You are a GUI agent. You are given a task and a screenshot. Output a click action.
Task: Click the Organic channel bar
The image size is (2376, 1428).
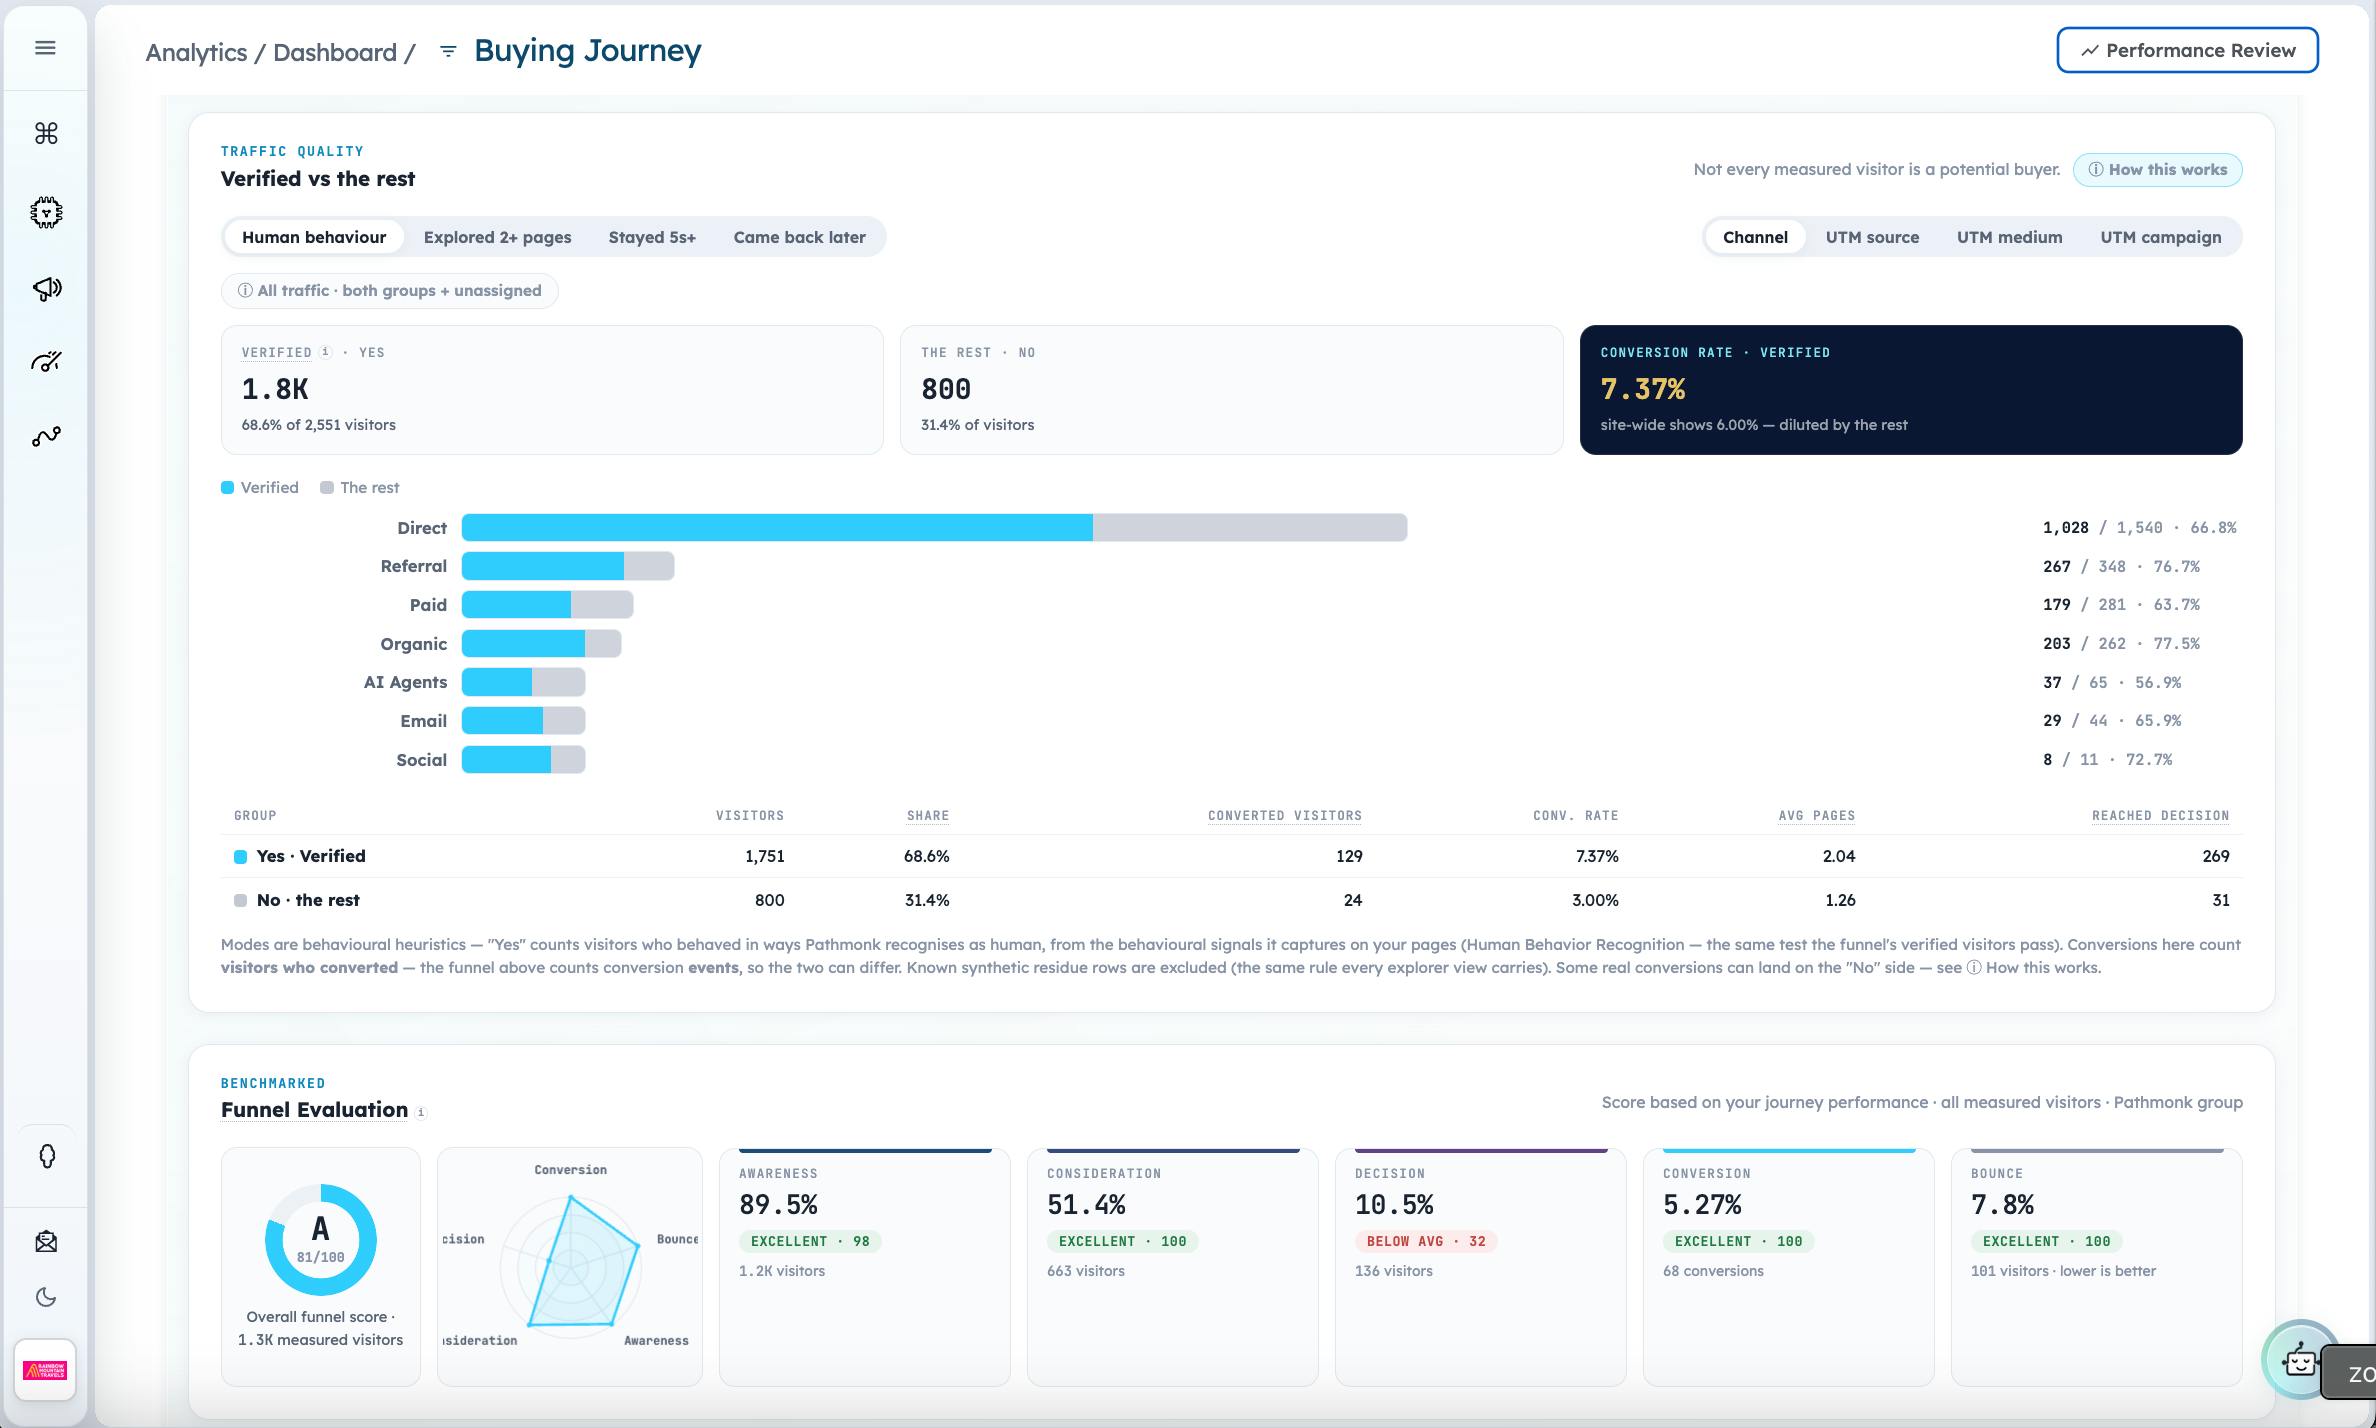tap(541, 644)
